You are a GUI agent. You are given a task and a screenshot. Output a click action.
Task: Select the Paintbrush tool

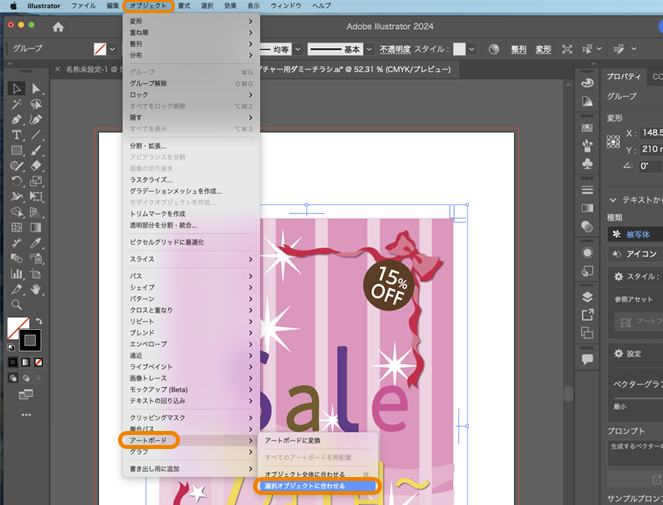tap(36, 150)
